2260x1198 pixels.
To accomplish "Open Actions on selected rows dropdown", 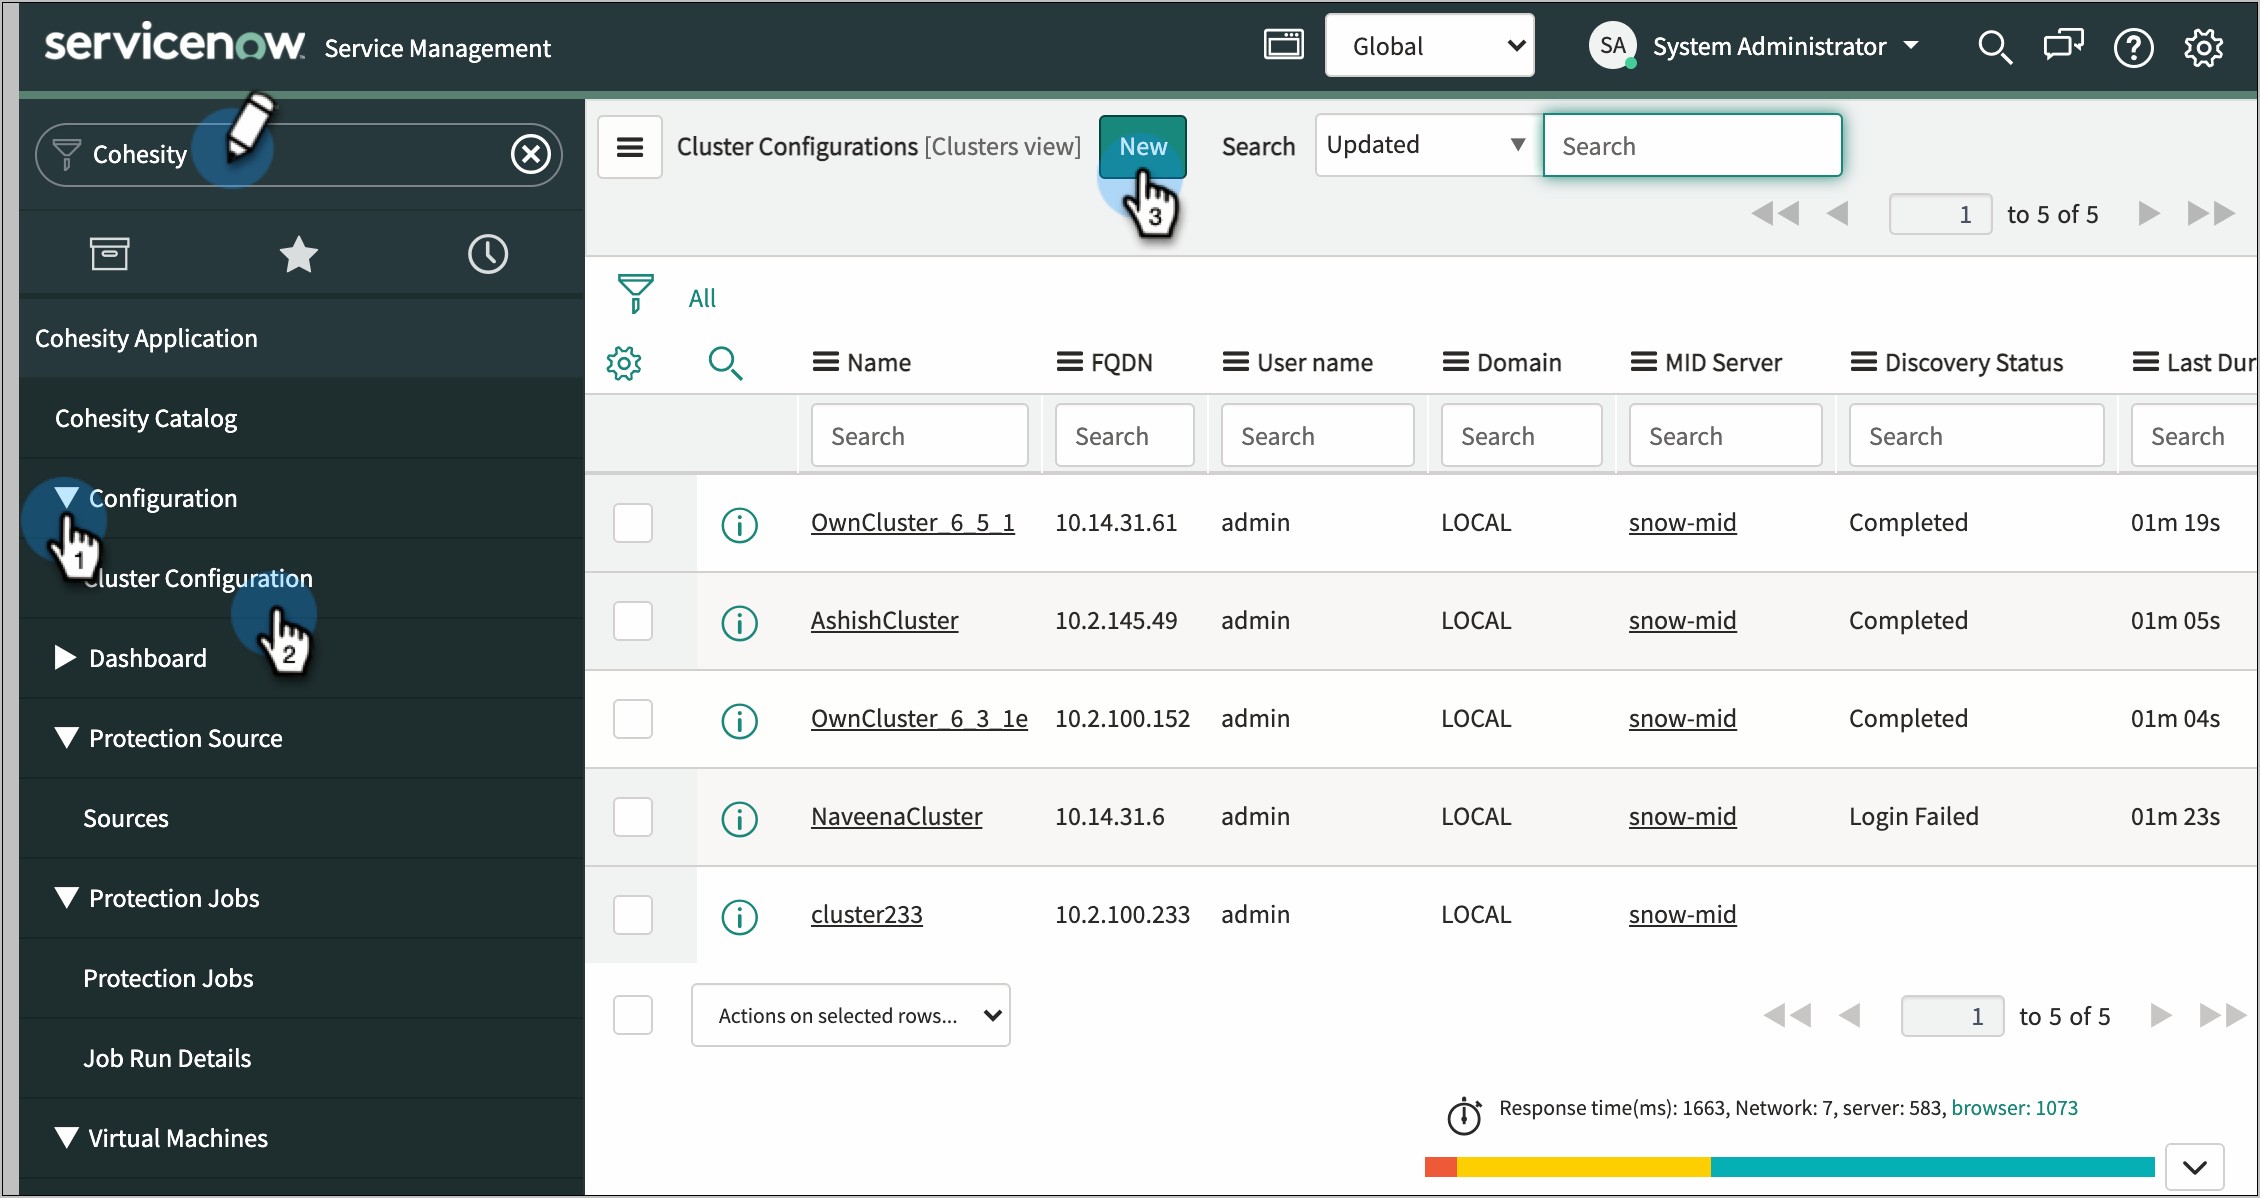I will [x=852, y=1016].
